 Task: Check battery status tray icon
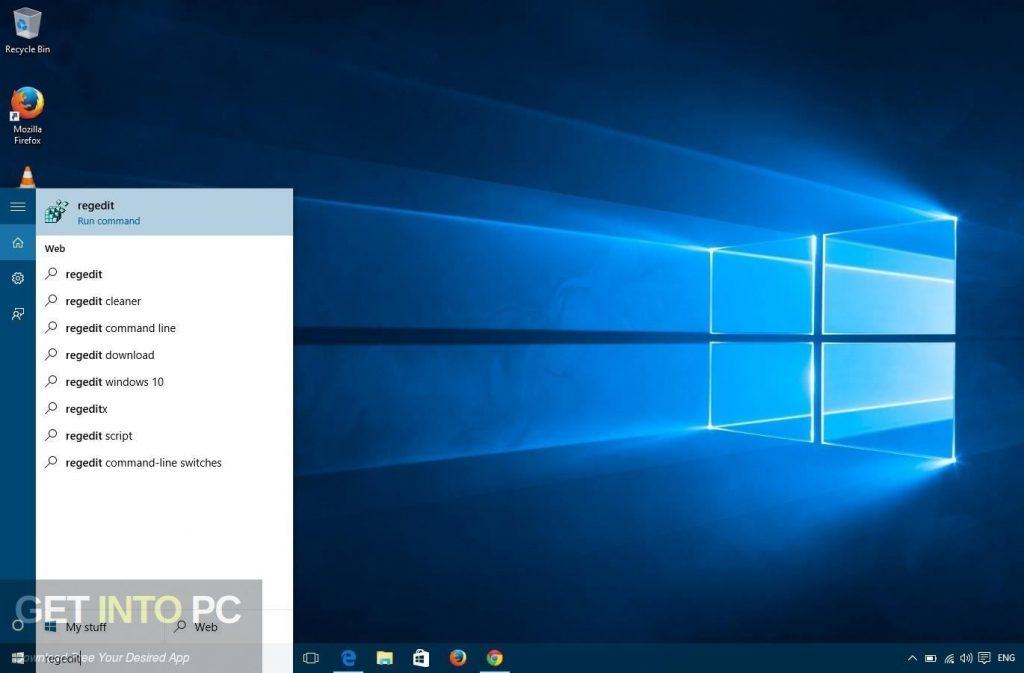931,658
